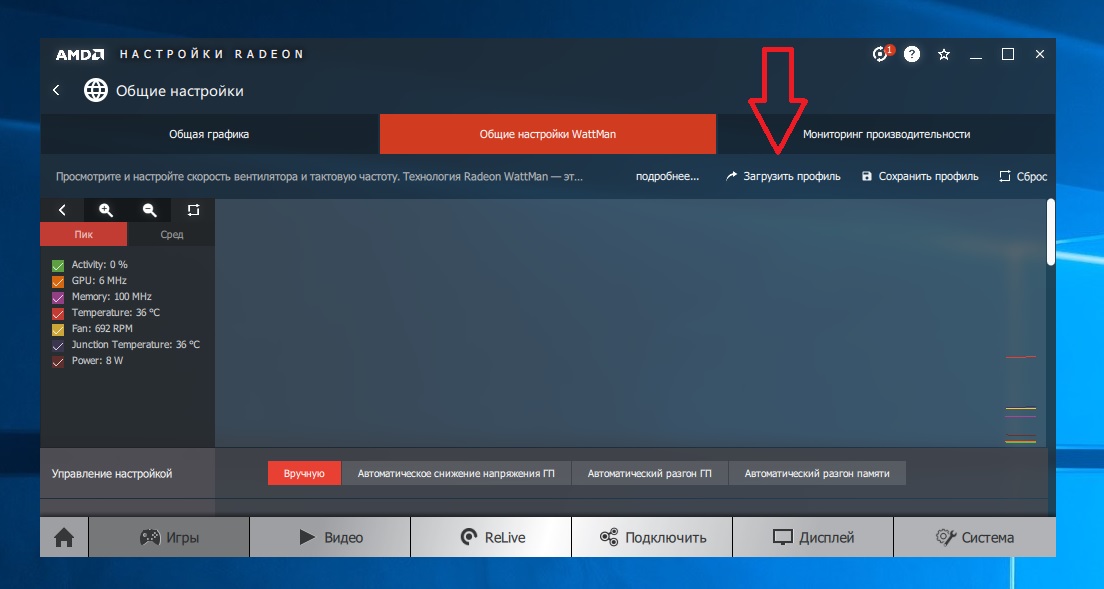Image resolution: width=1104 pixels, height=589 pixels.
Task: Click the star favorites icon
Action: (x=944, y=54)
